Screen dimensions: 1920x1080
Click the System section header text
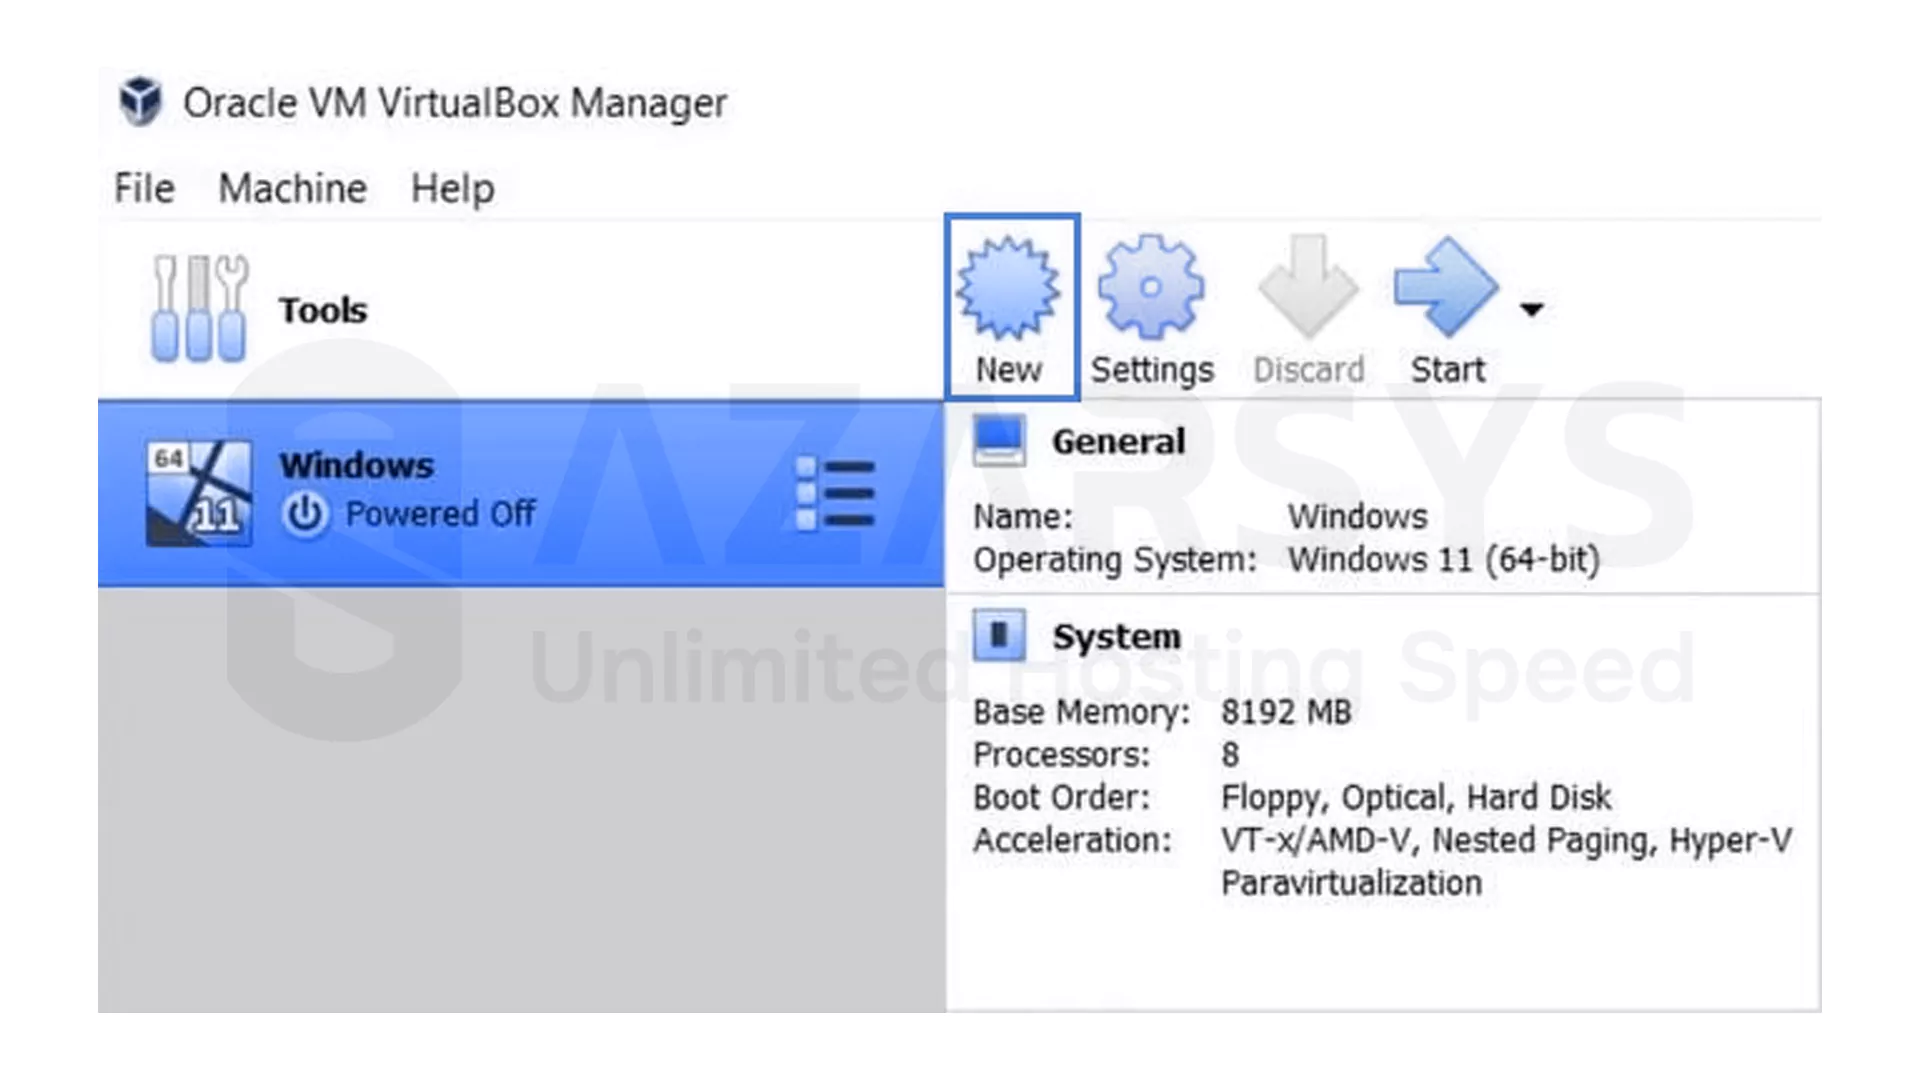point(1116,636)
